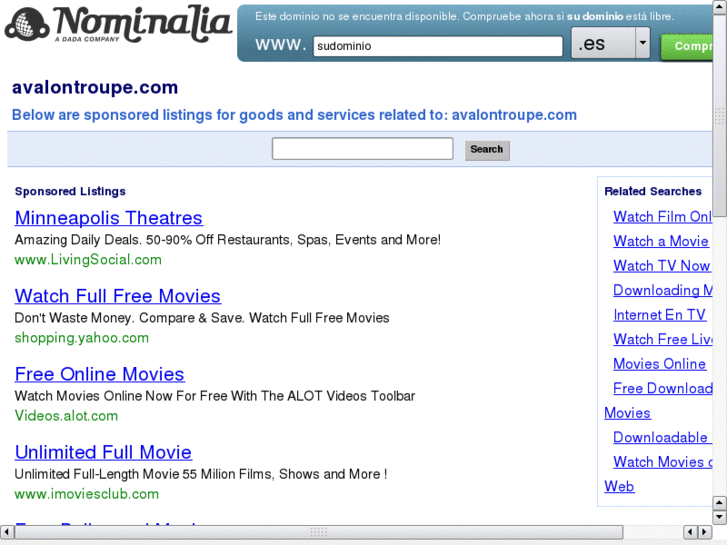
Task: Click the Nominalia logo
Action: coord(118,25)
